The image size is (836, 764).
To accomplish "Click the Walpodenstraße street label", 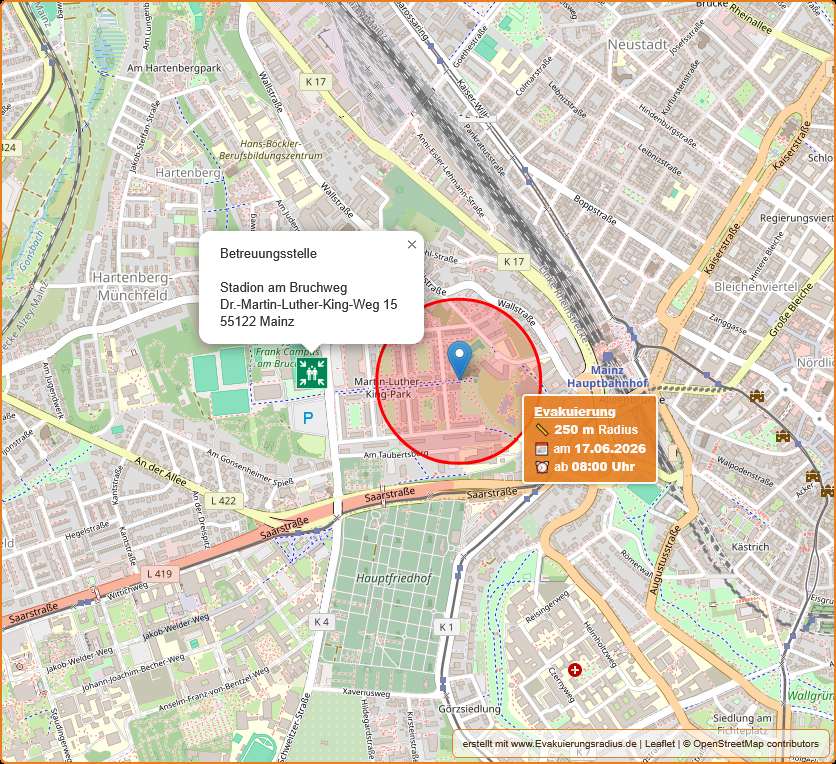I will [745, 471].
